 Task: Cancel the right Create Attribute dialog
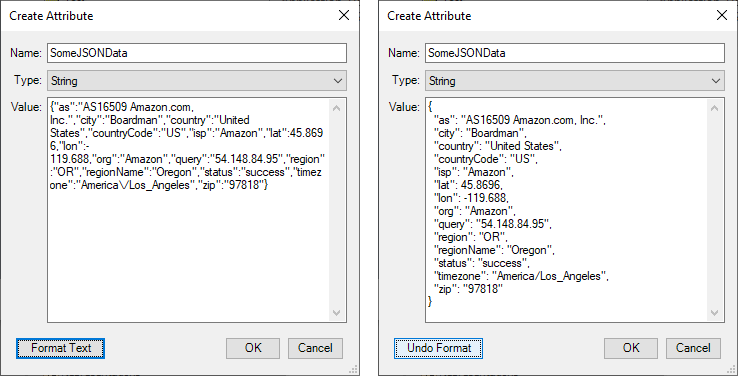point(693,348)
